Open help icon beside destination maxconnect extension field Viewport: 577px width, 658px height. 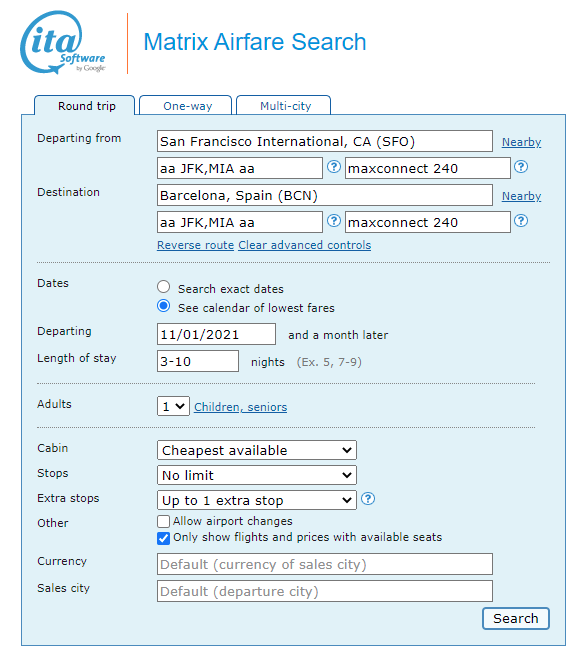(521, 221)
